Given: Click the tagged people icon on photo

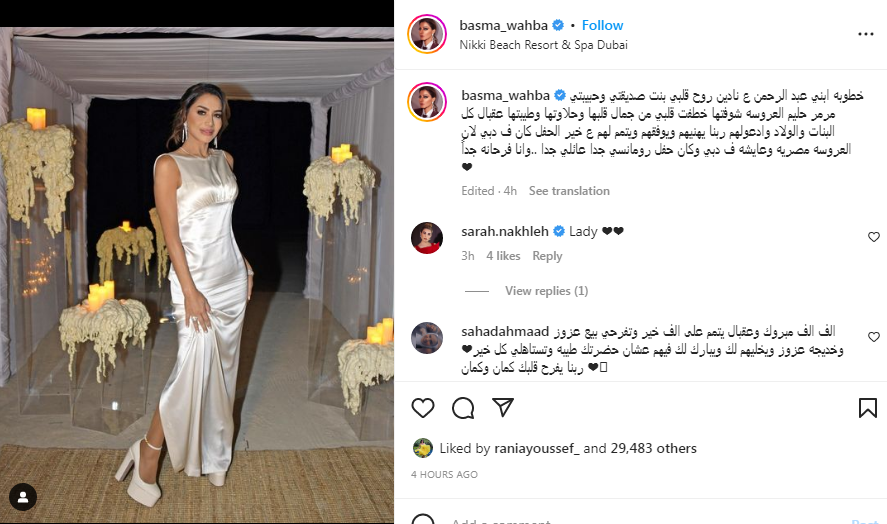Looking at the screenshot, I should (23, 497).
